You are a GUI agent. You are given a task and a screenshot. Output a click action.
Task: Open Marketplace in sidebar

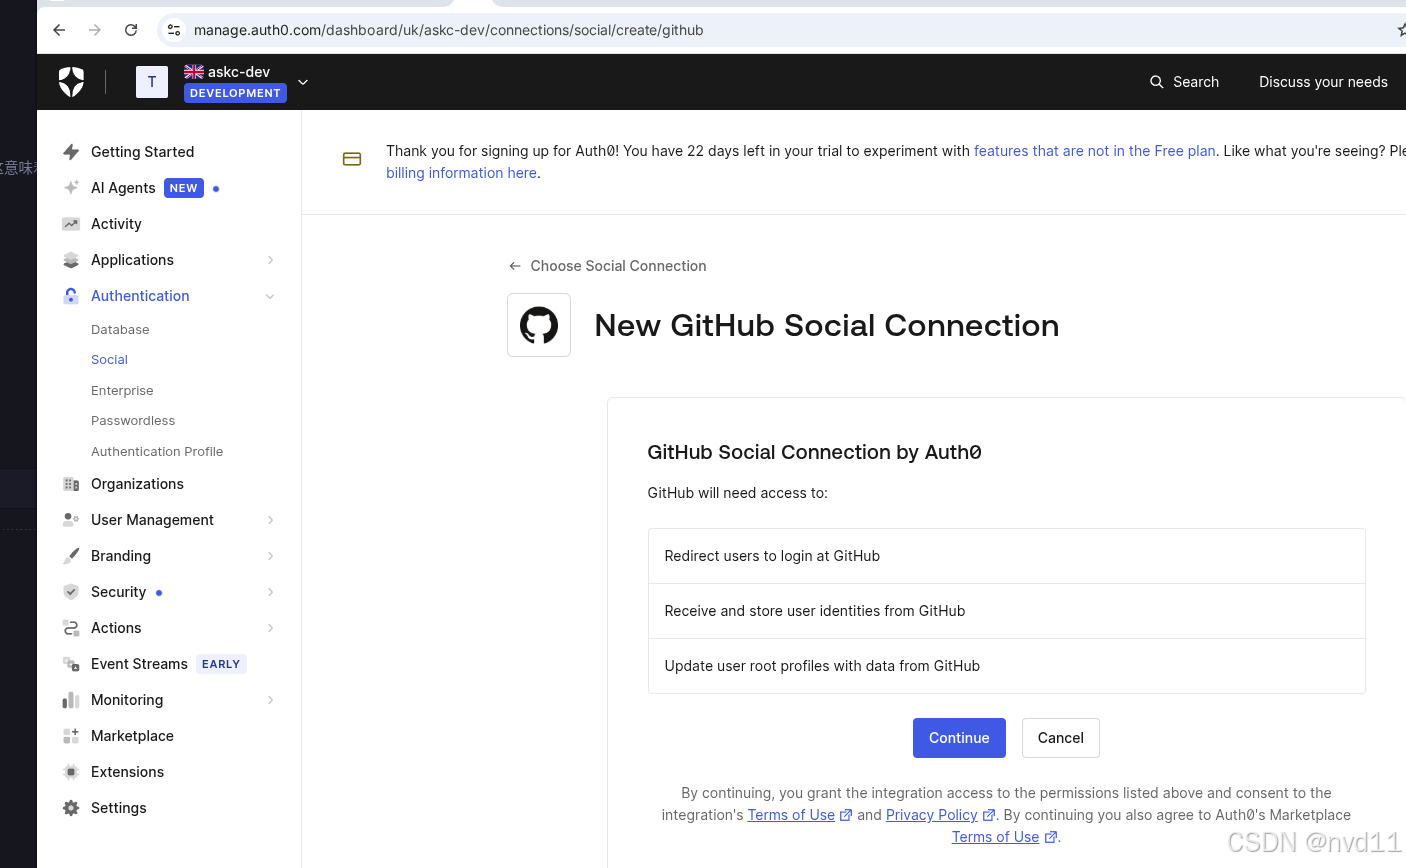coord(132,736)
